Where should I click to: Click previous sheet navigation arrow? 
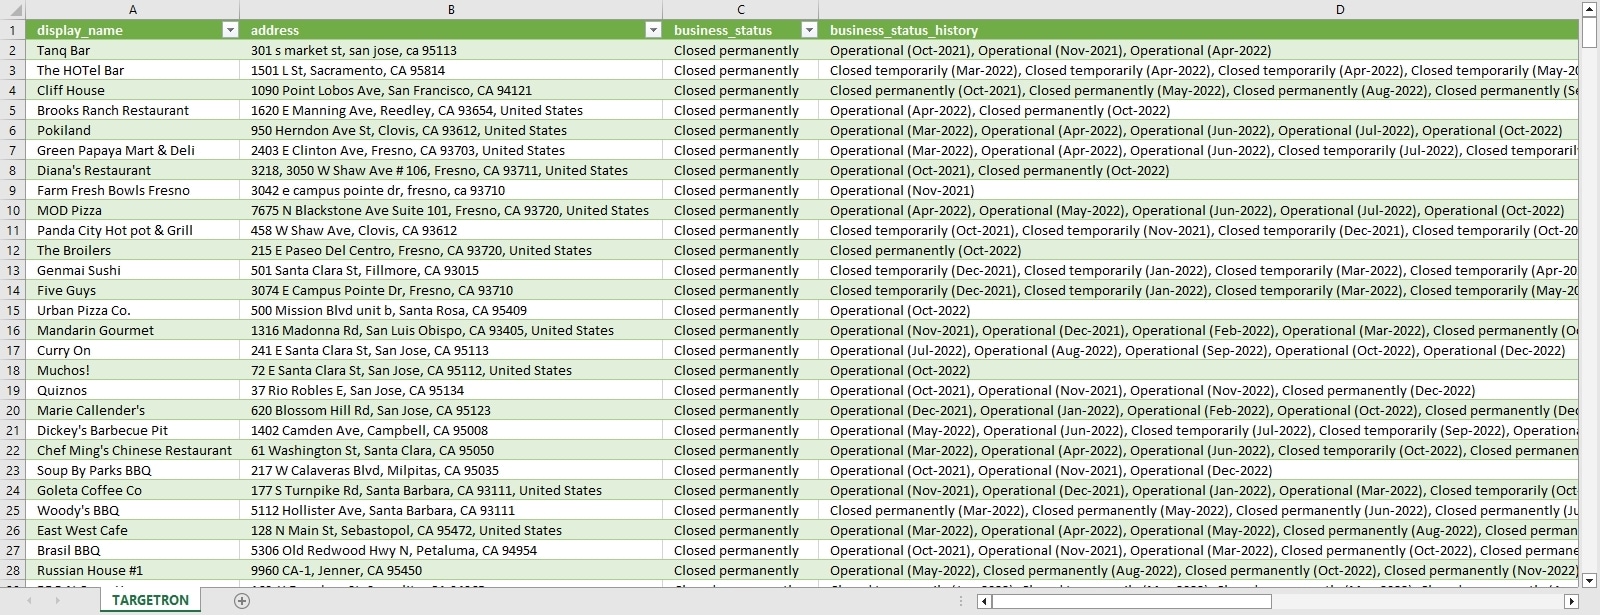[x=29, y=601]
